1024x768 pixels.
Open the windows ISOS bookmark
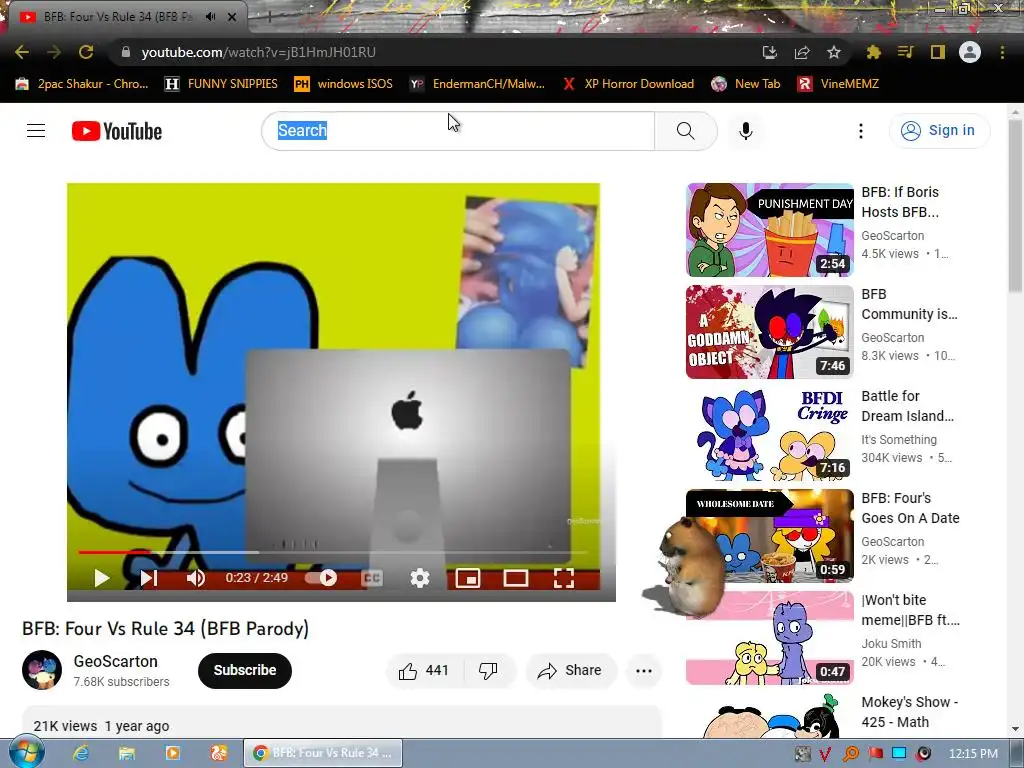344,84
